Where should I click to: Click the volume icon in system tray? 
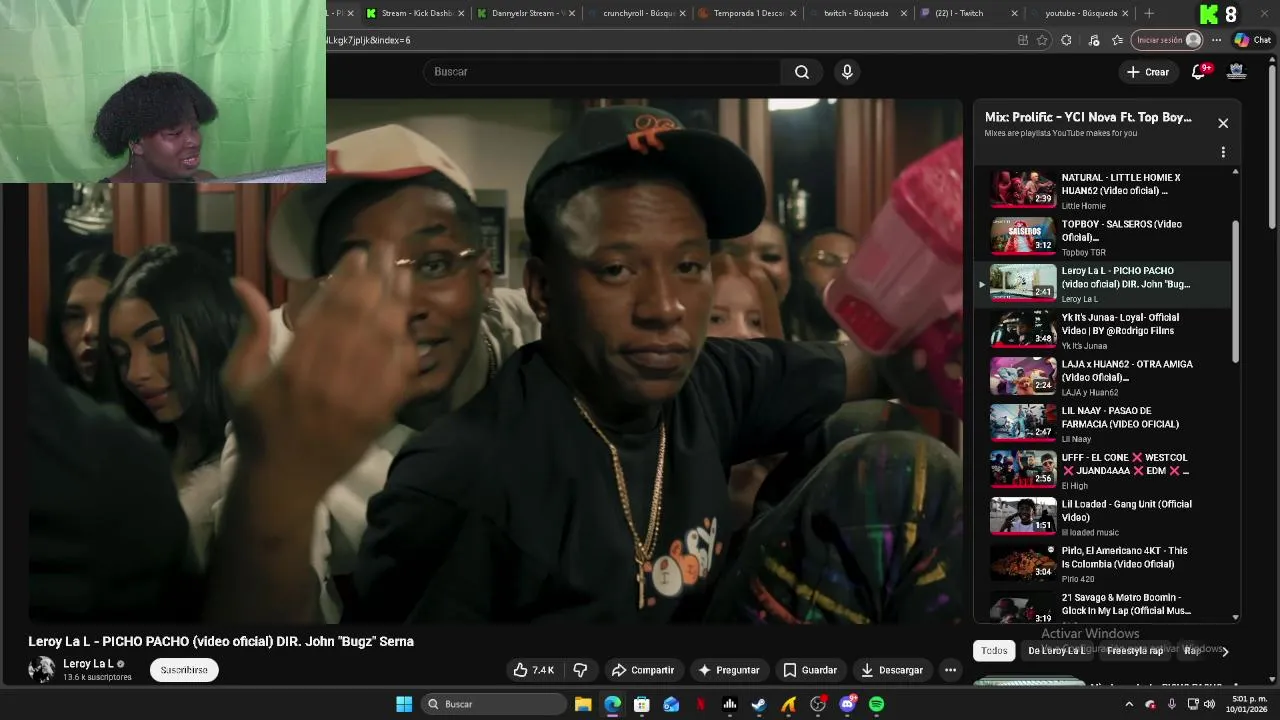[x=1209, y=704]
